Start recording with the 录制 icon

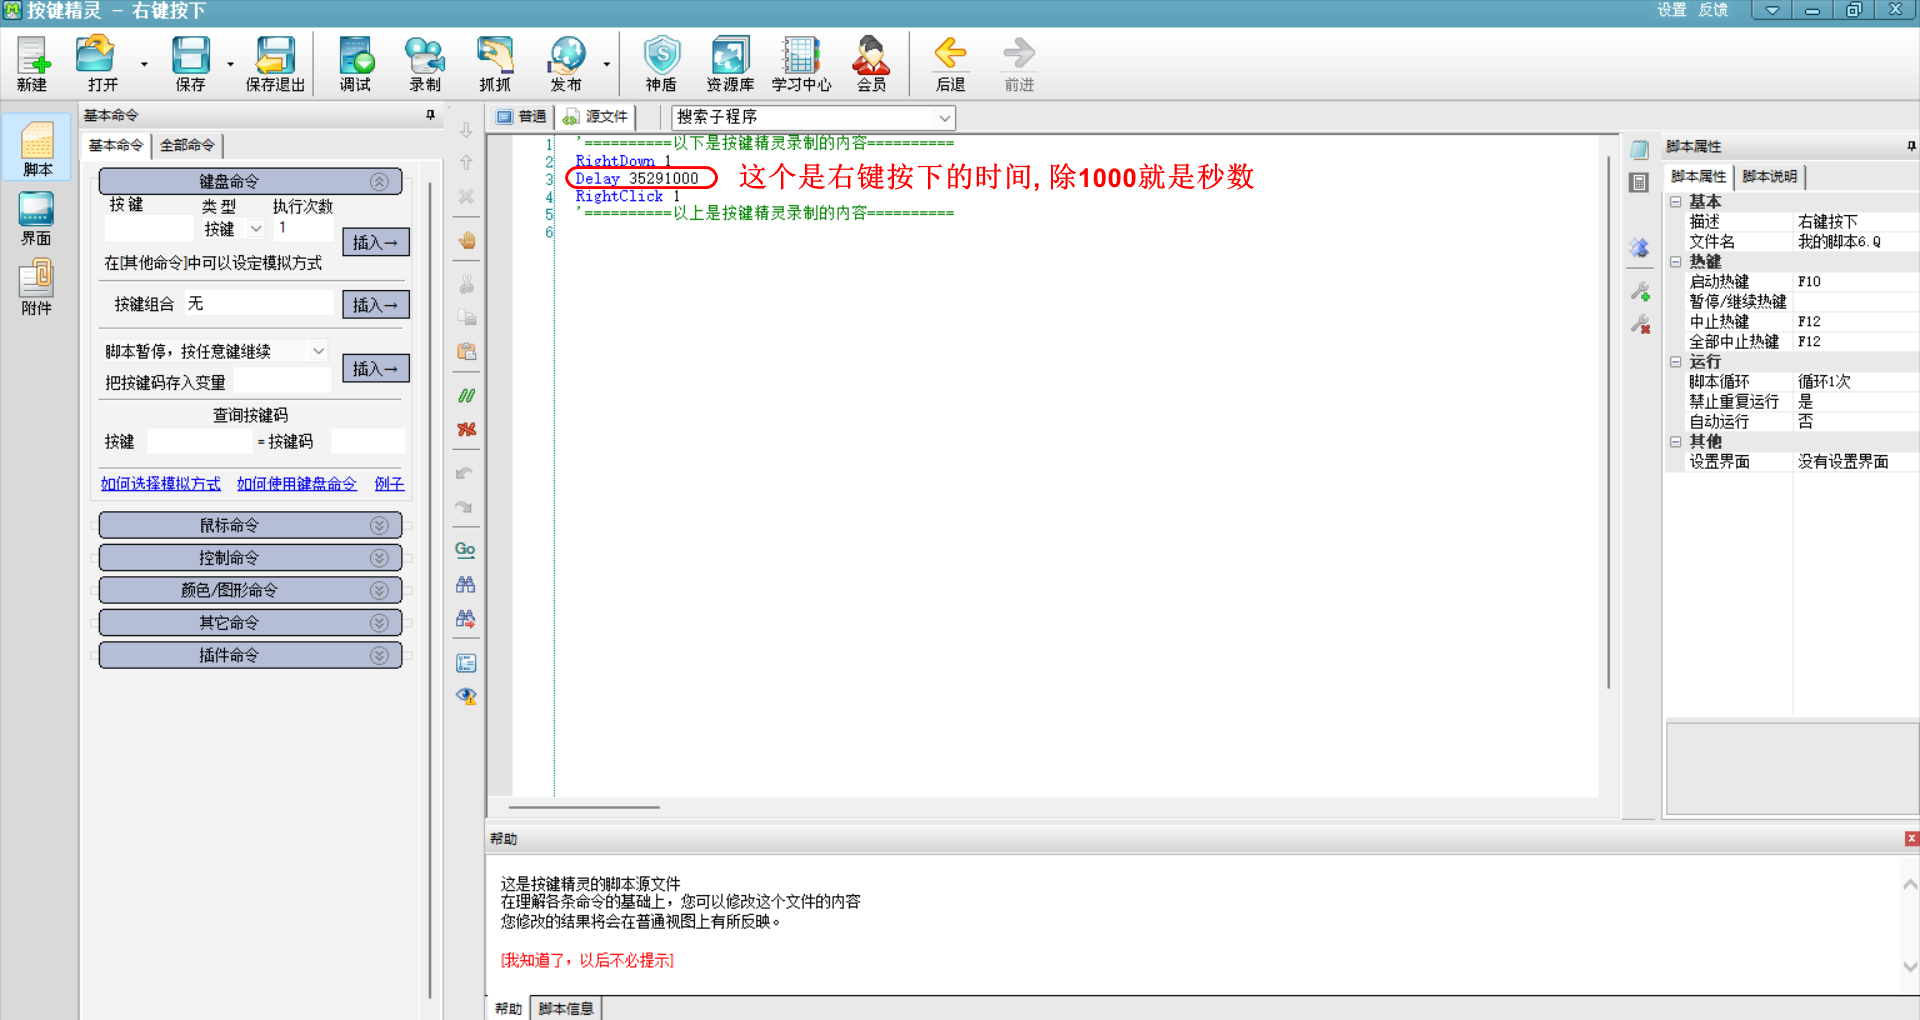coord(425,64)
